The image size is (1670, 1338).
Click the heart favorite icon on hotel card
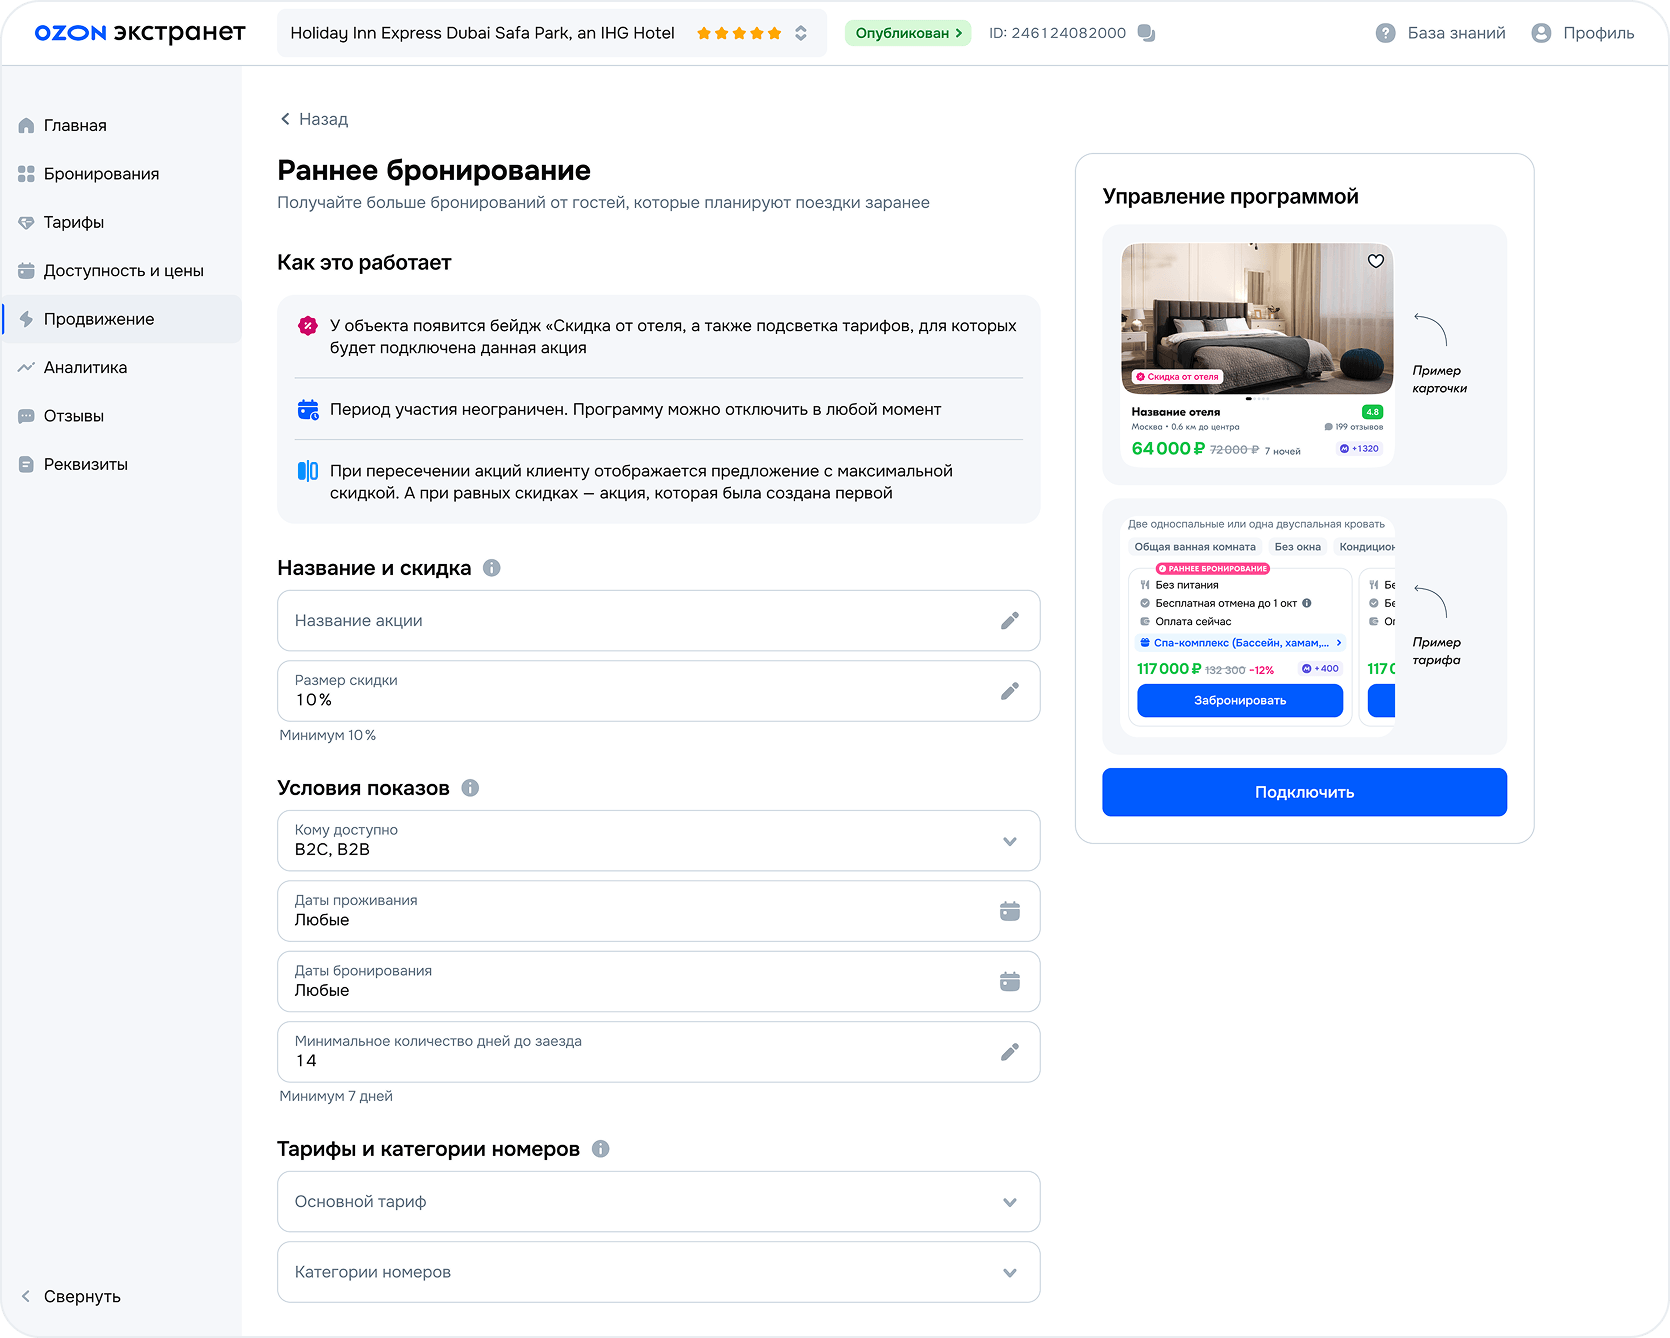click(x=1376, y=261)
